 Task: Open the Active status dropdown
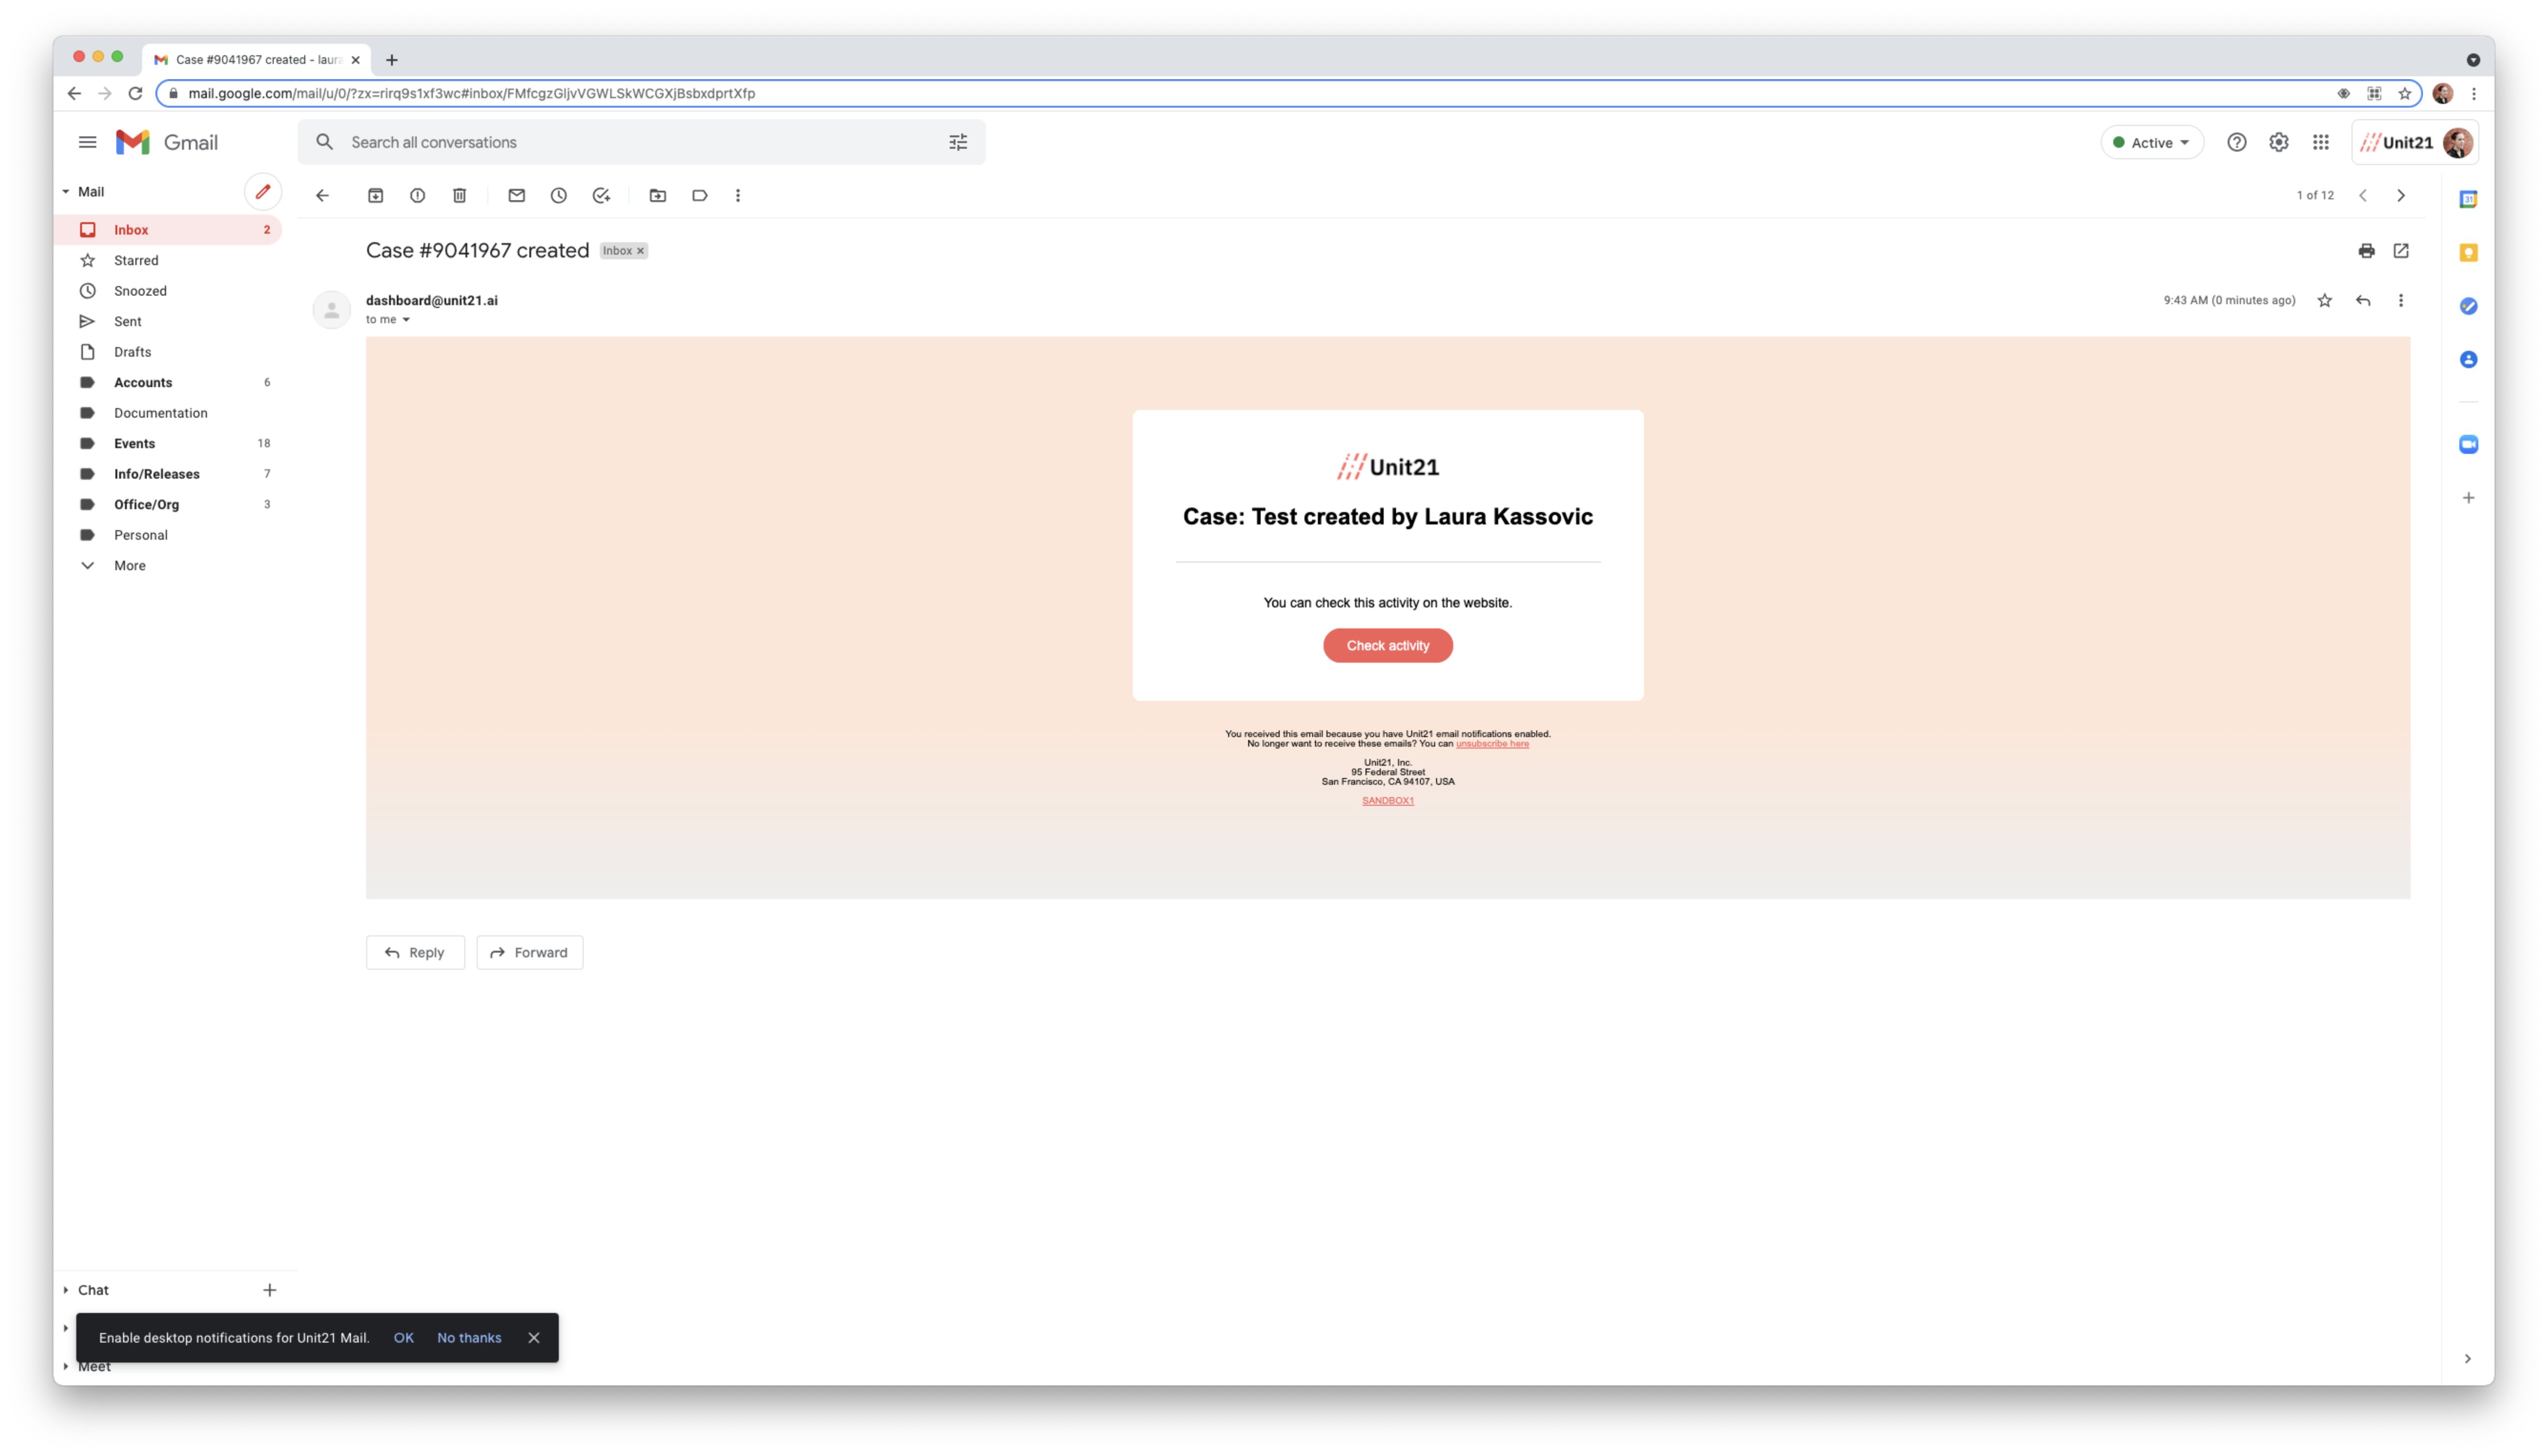click(x=2152, y=142)
